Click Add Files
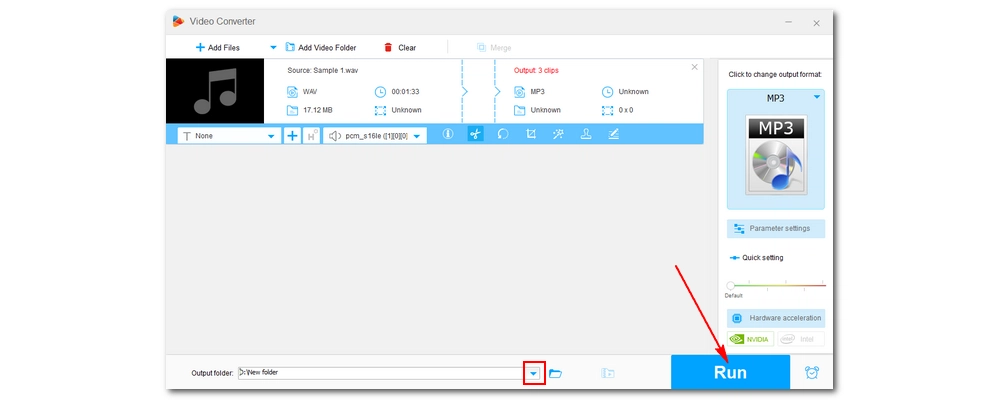The width and height of the screenshot is (1000, 400). [x=217, y=48]
